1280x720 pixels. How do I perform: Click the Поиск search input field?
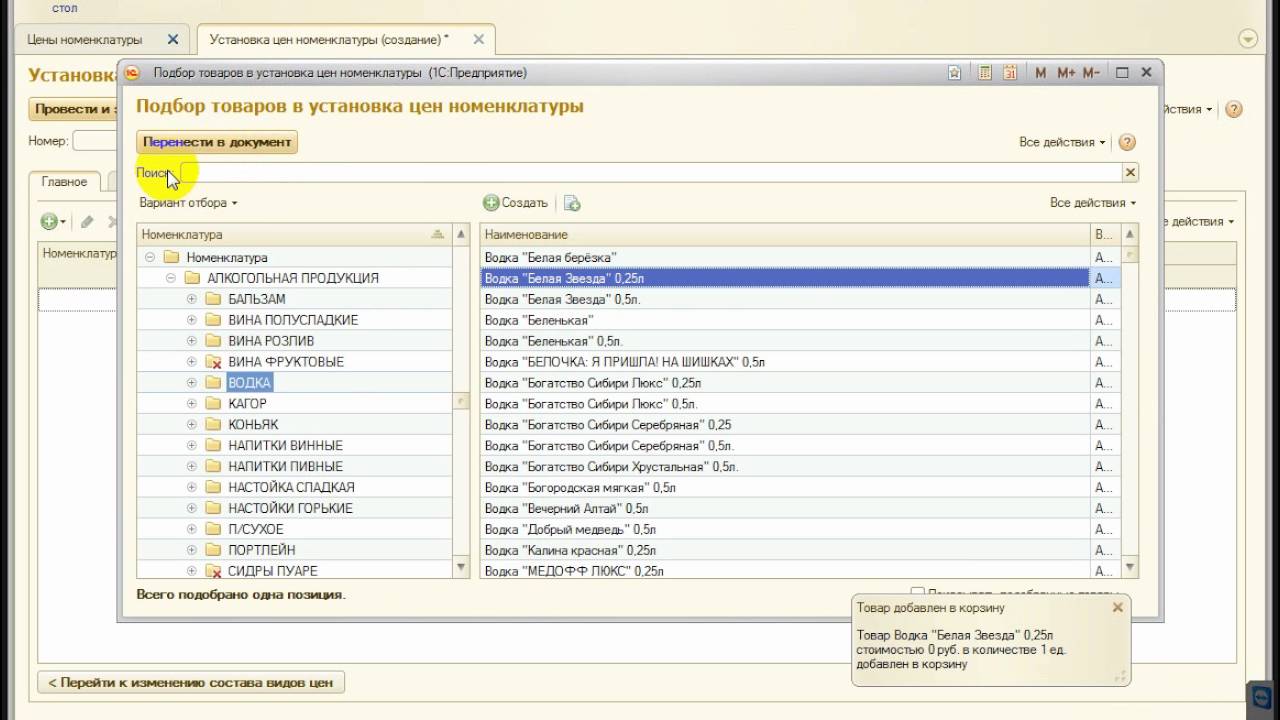tap(650, 173)
